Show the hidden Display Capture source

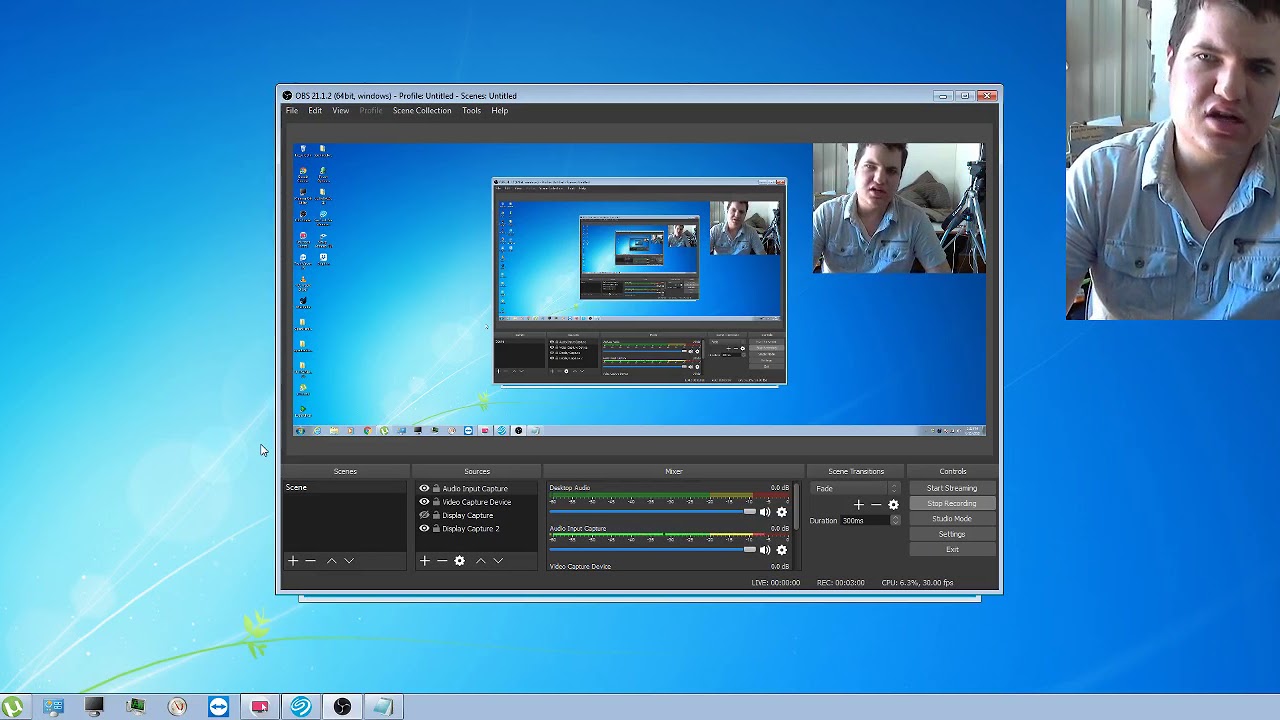click(x=424, y=515)
